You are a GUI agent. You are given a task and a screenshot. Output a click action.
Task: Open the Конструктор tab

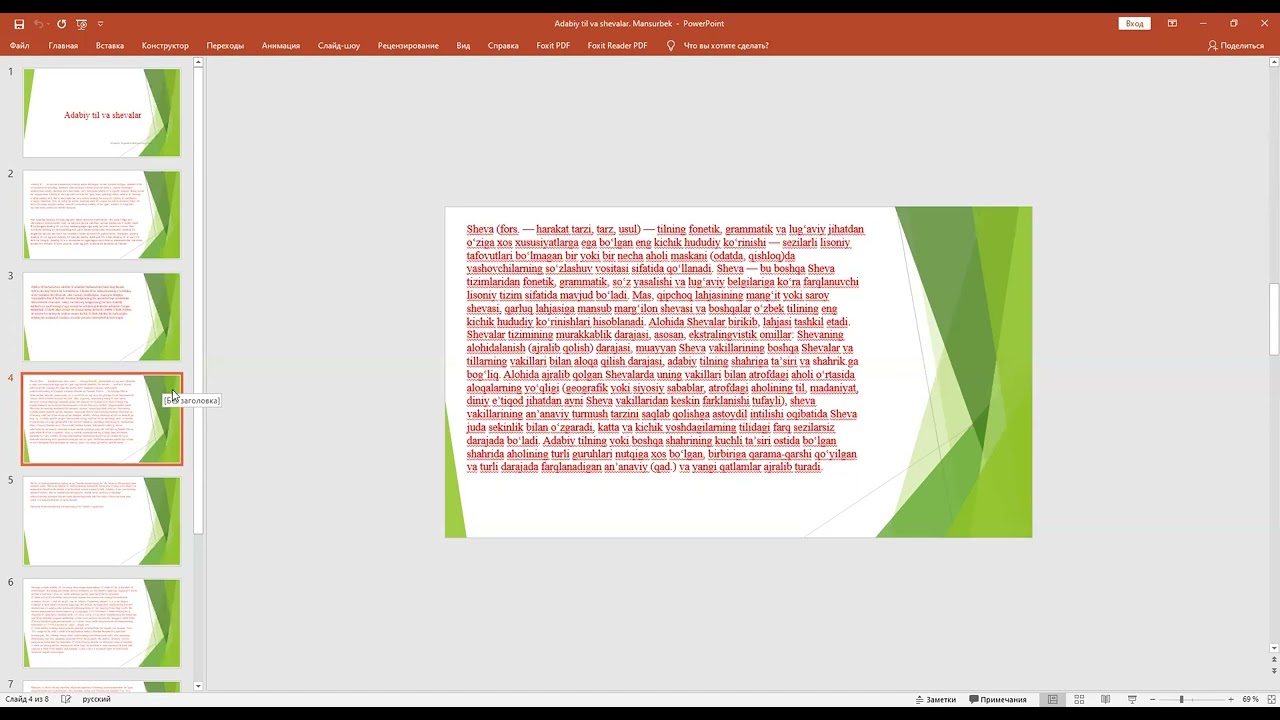[165, 45]
